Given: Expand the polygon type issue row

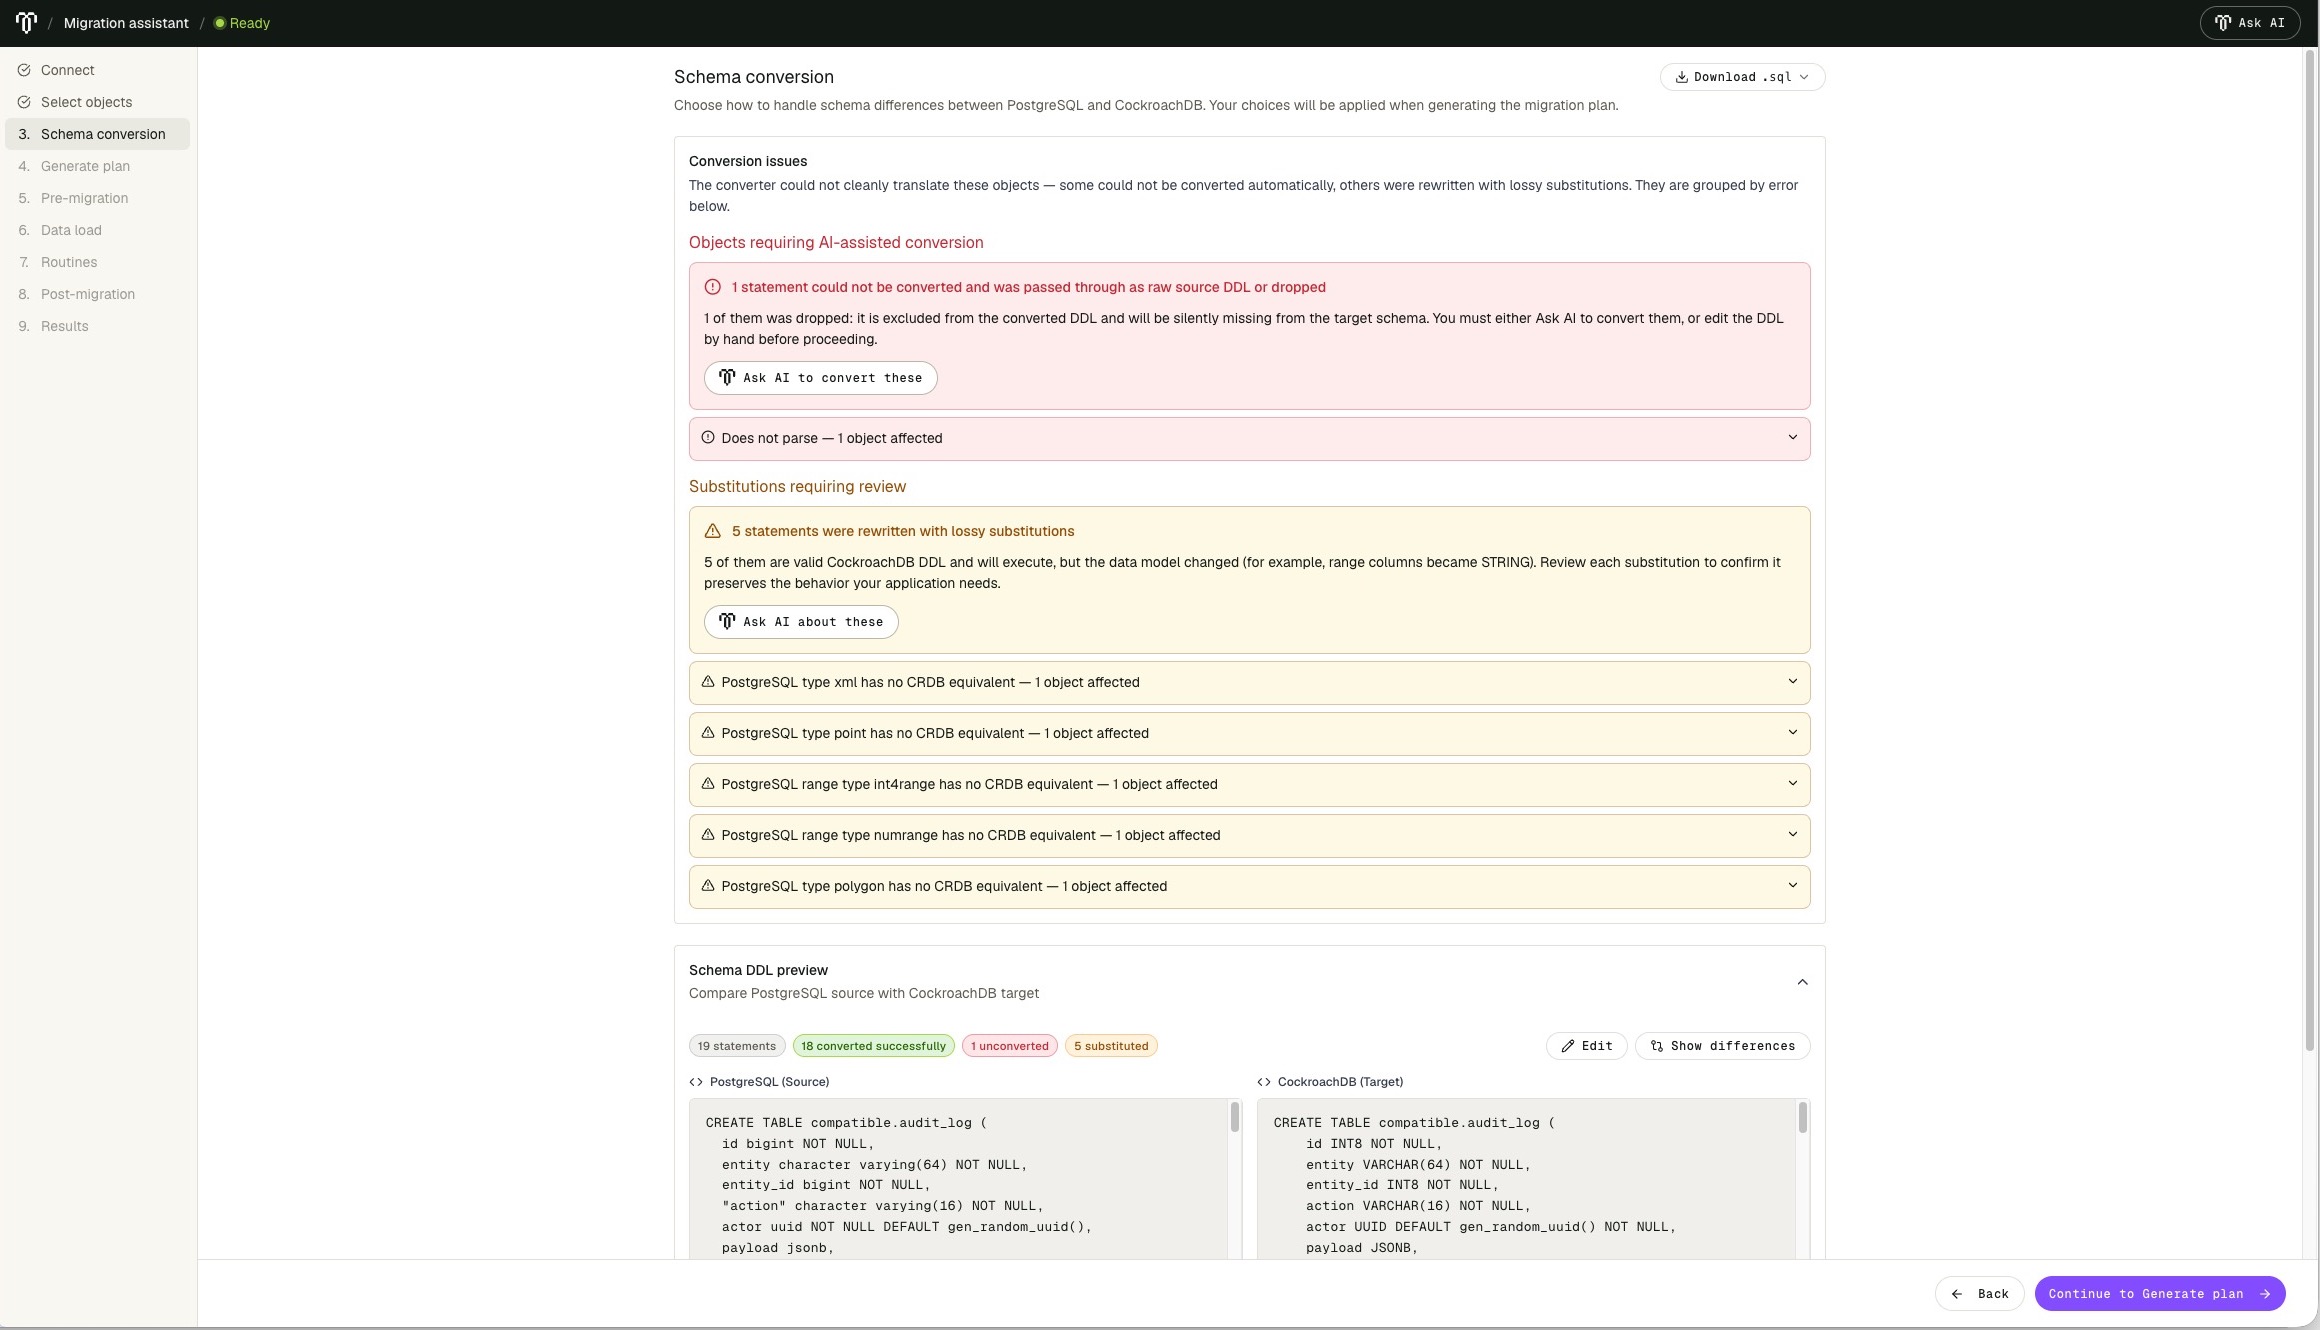Looking at the screenshot, I should pyautogui.click(x=1249, y=886).
